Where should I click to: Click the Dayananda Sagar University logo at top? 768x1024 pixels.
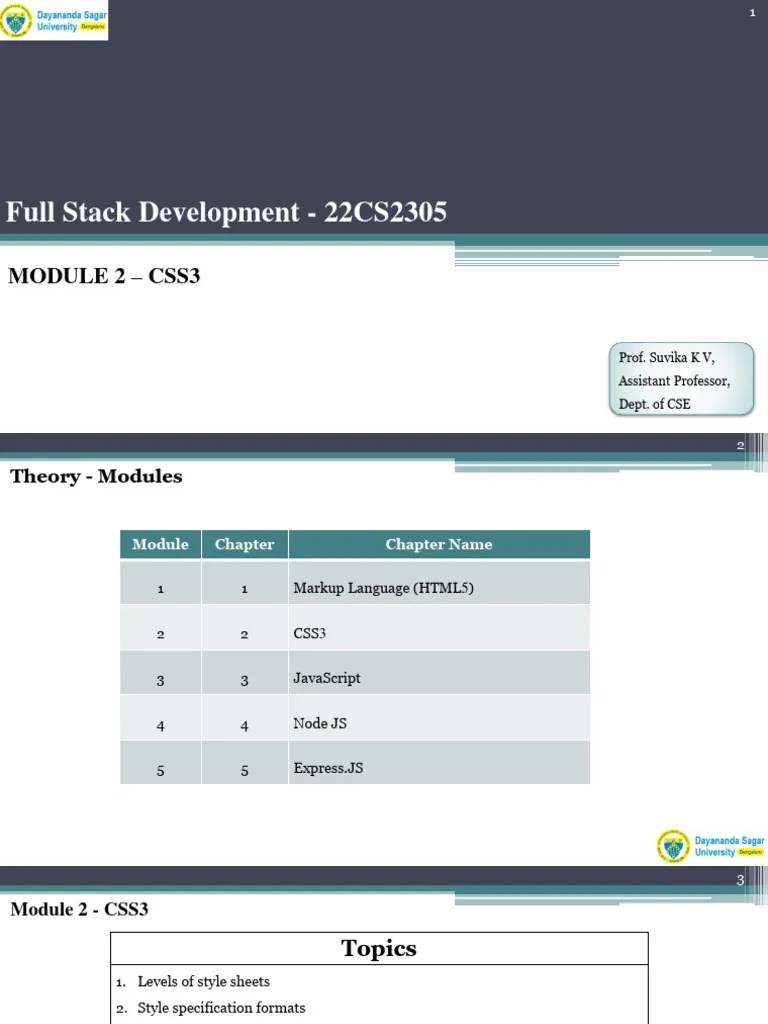coord(54,20)
